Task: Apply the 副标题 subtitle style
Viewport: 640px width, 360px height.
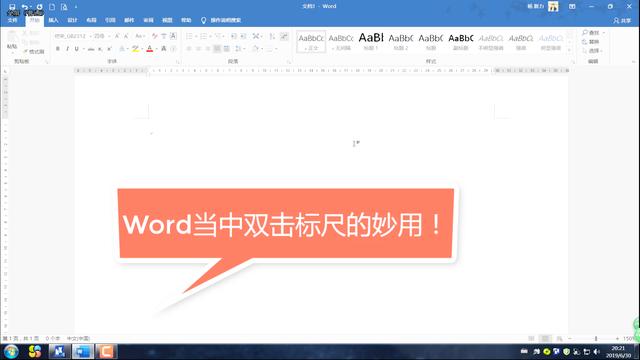Action: 461,41
